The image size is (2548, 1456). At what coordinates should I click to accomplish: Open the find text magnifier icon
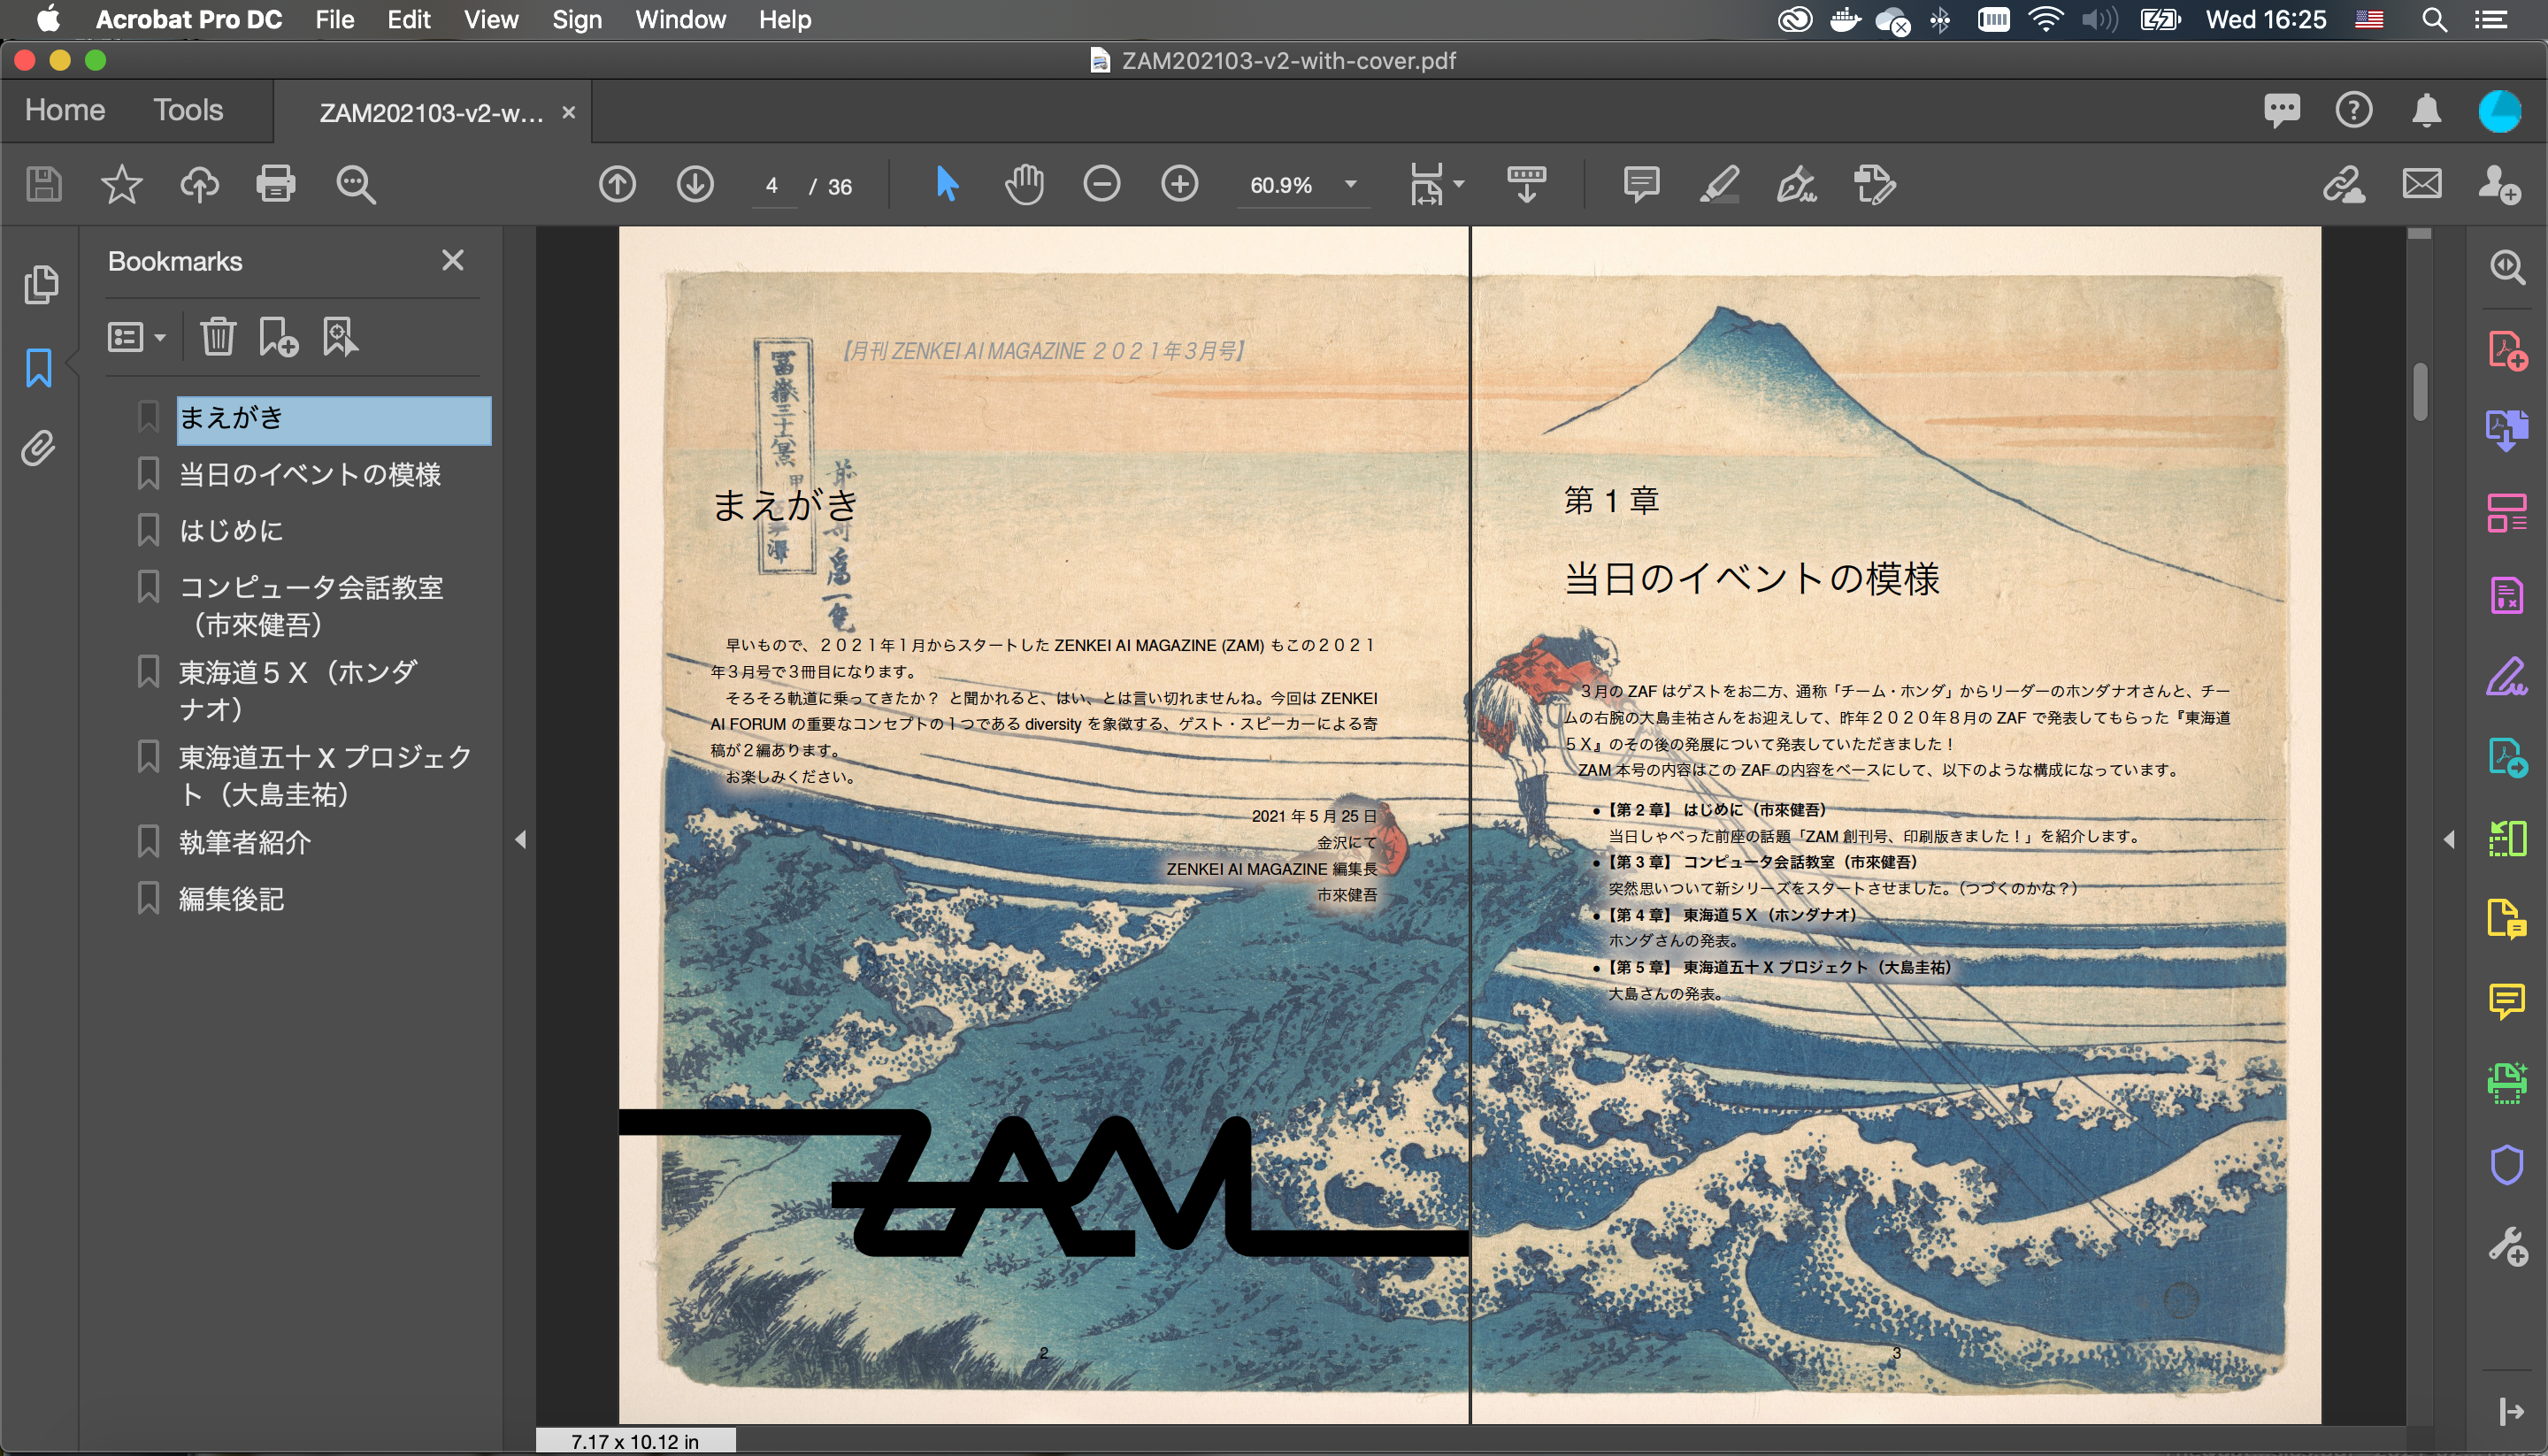(355, 185)
